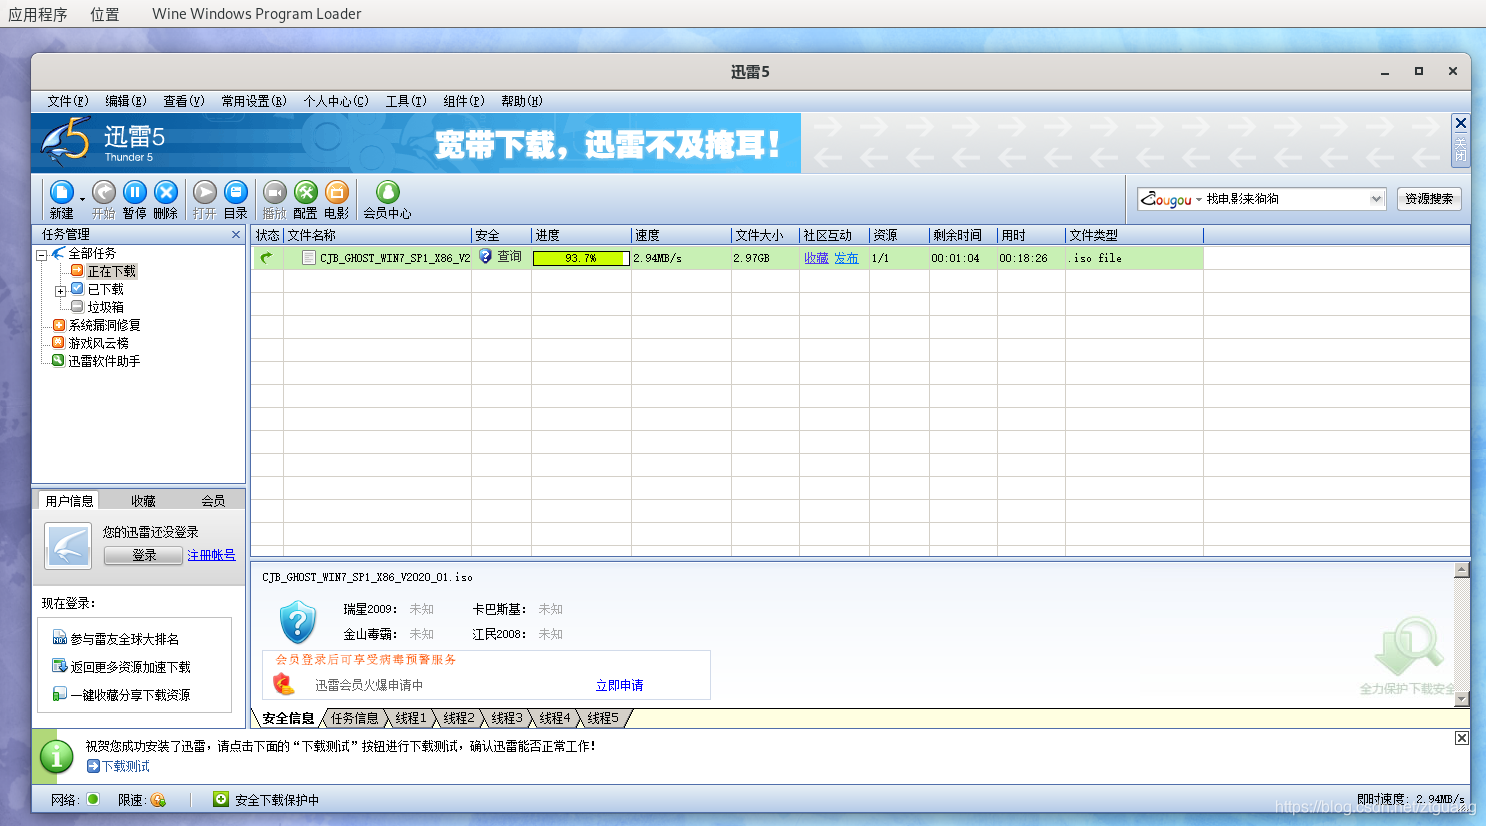This screenshot has width=1486, height=826.
Task: Open the 位置 system menu
Action: [x=105, y=14]
